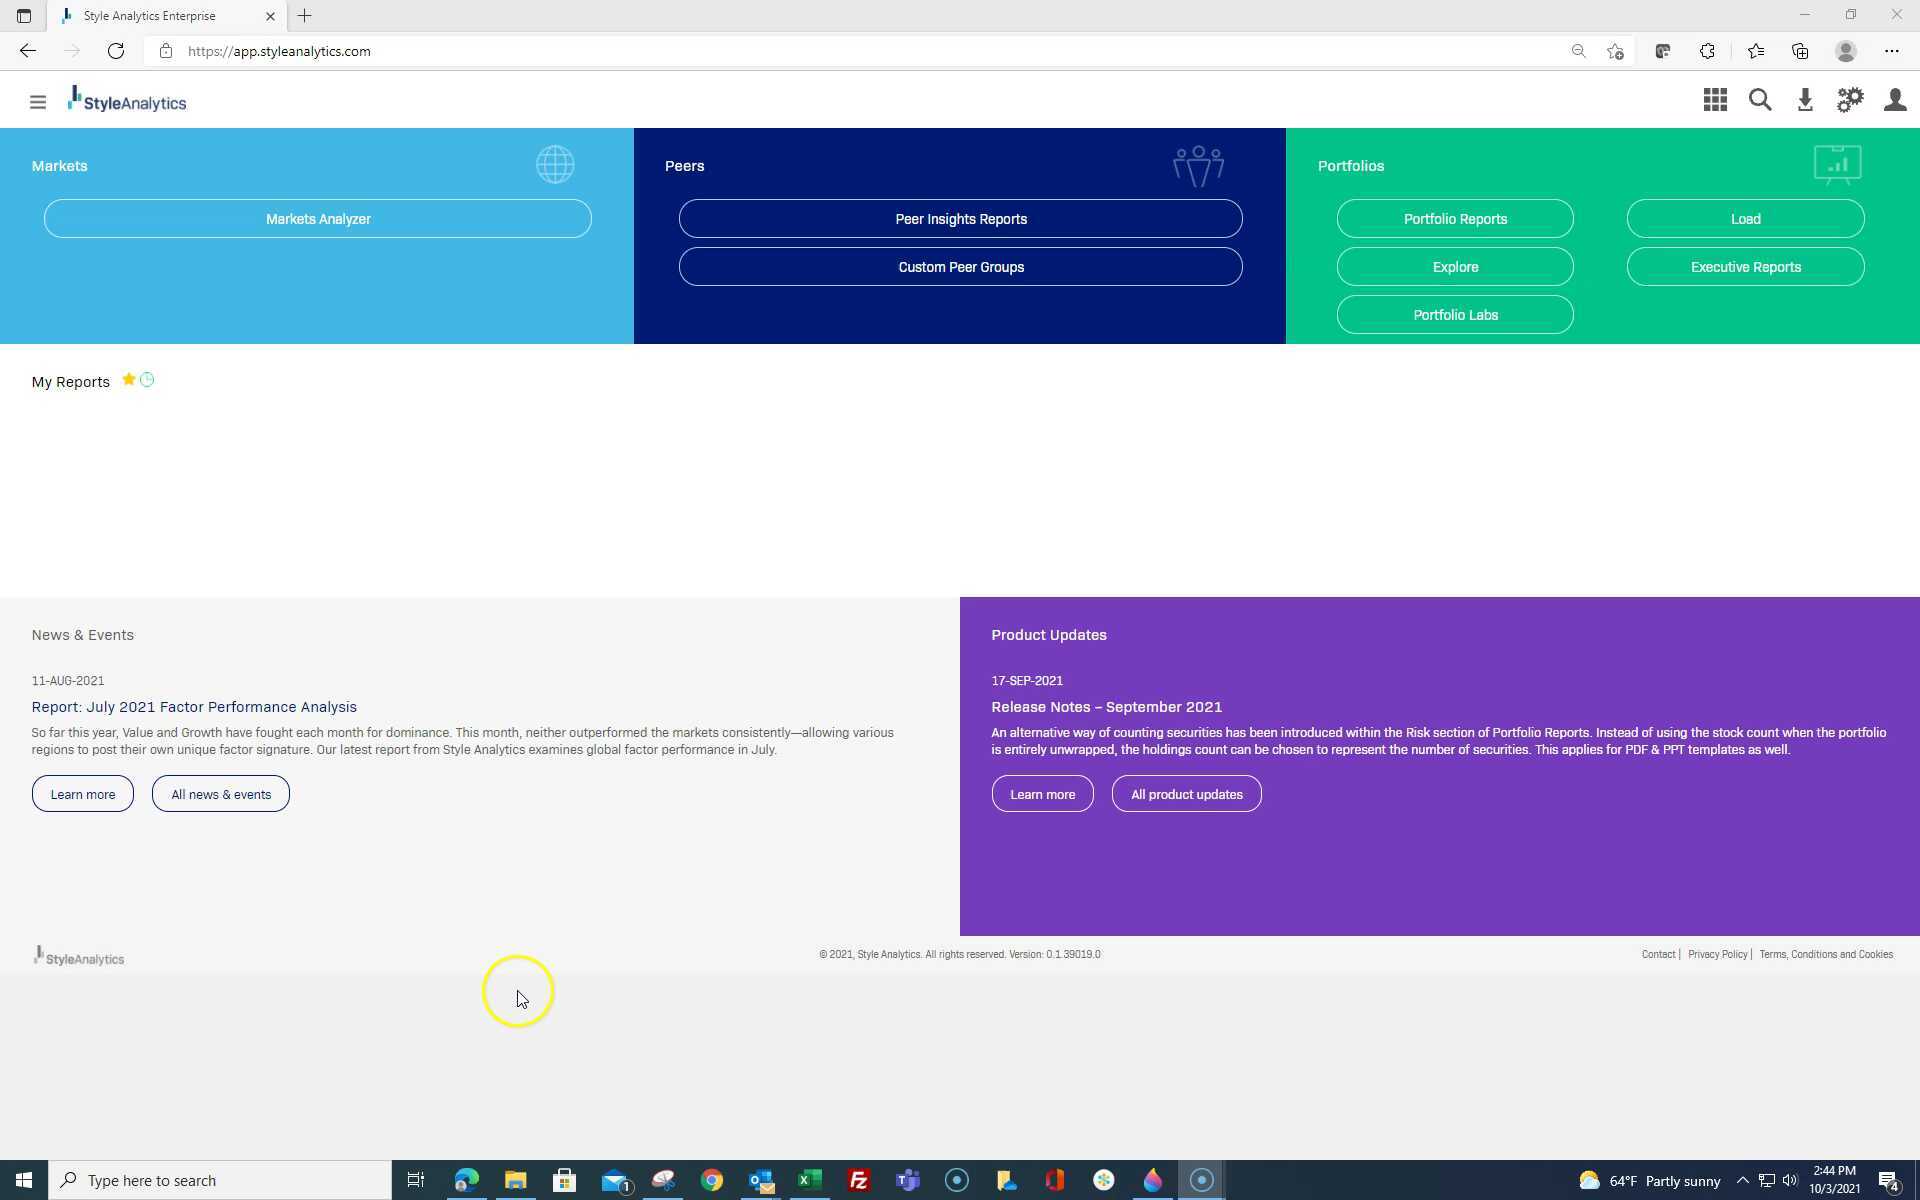Open Custom Peer Groups
Screen dimensions: 1920x1200
(960, 267)
